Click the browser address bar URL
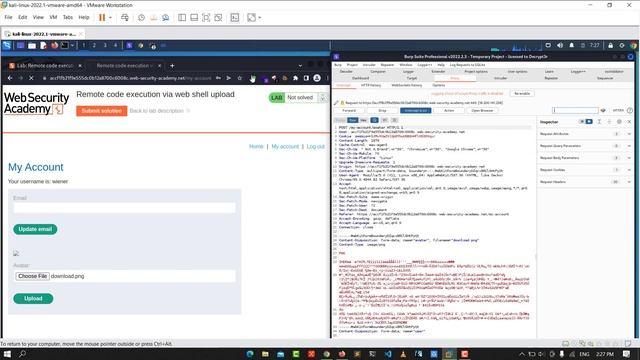Image resolution: width=640 pixels, height=360 pixels. [x=130, y=78]
